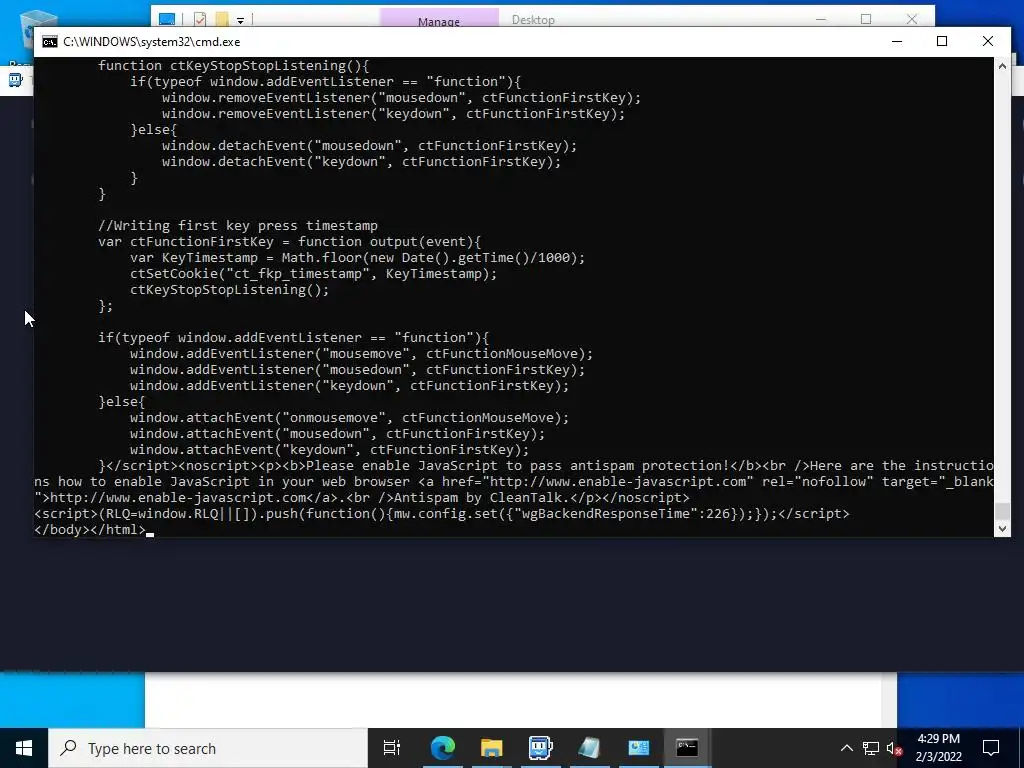
Task: Click the muted volume tray icon
Action: tap(894, 748)
